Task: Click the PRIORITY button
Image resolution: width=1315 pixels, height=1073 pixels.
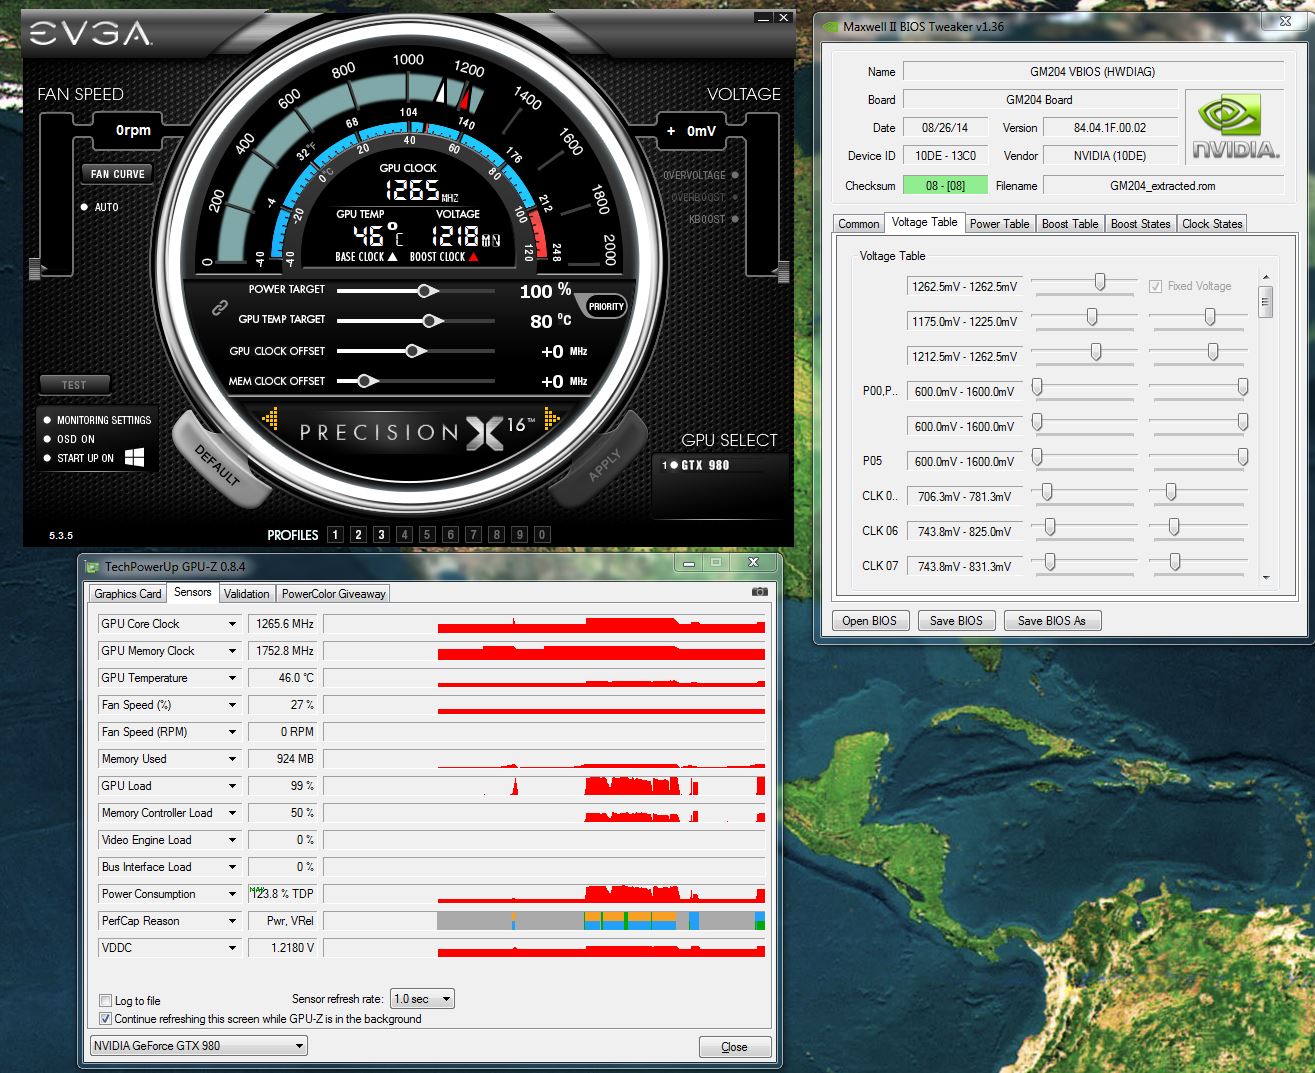Action: (606, 306)
